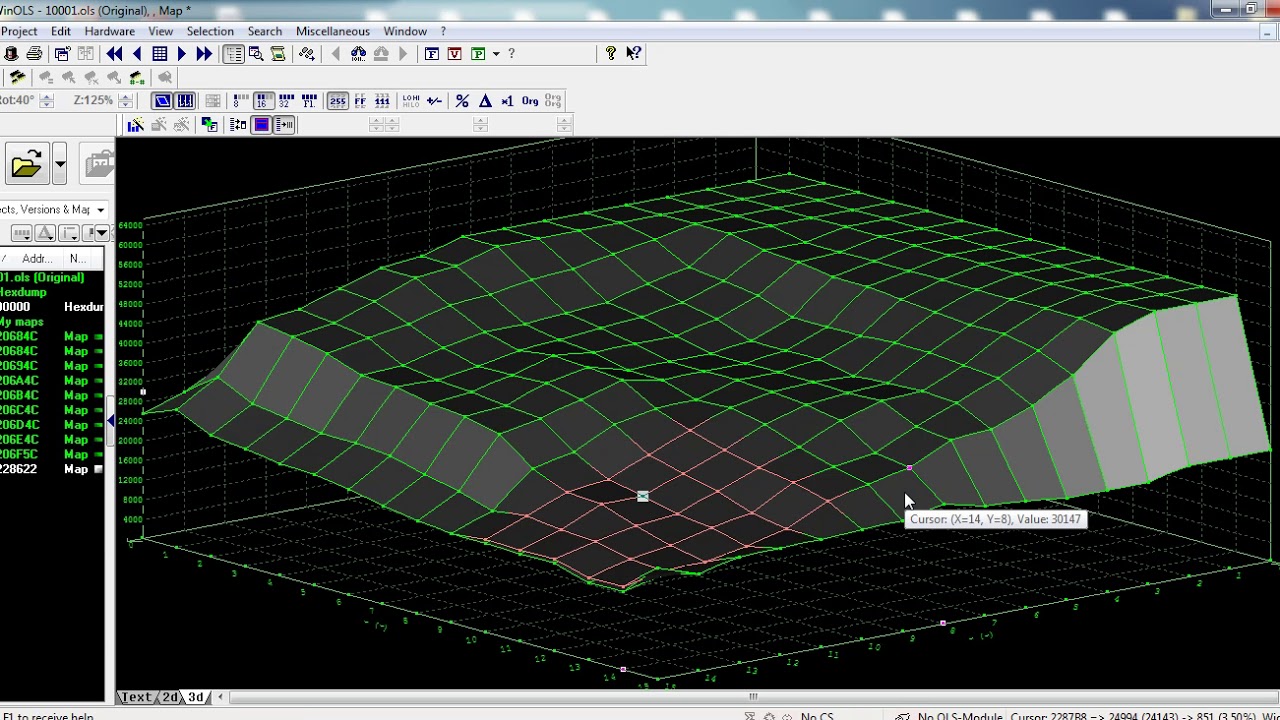Click the green P box icon
Screen dimensions: 1280x720
click(x=478, y=54)
